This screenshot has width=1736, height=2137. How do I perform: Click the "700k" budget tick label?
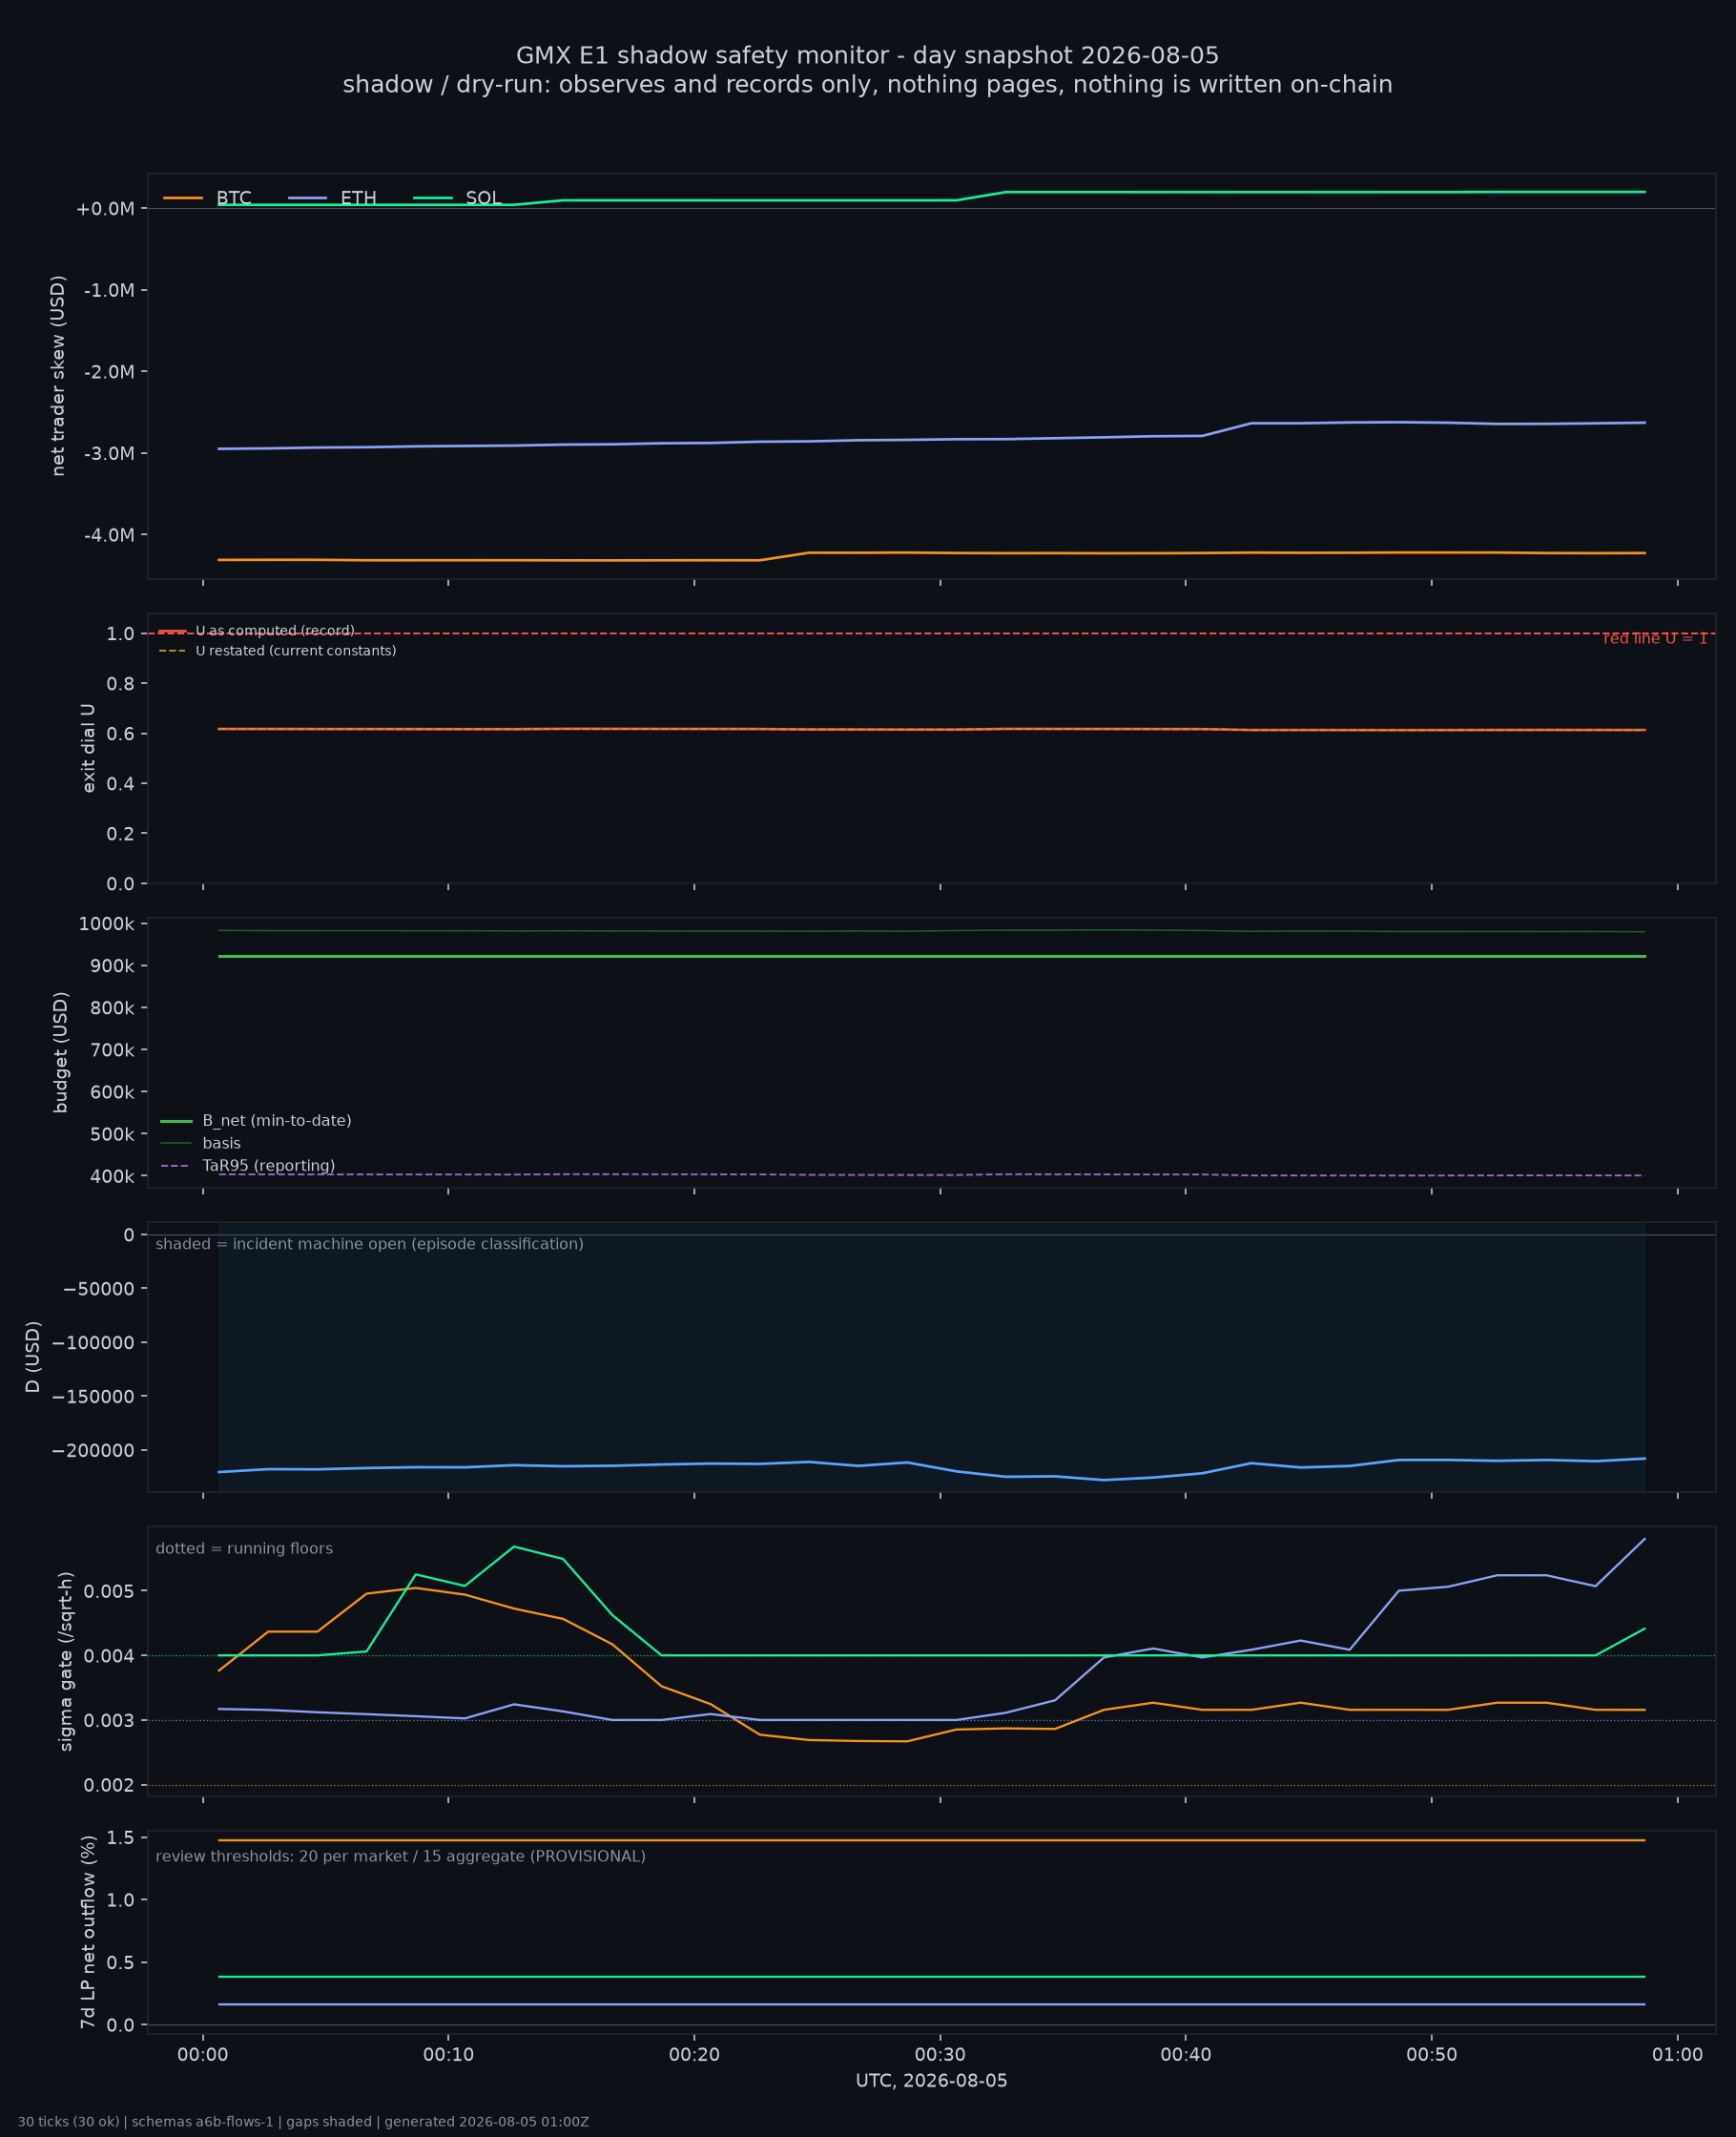coord(112,1050)
